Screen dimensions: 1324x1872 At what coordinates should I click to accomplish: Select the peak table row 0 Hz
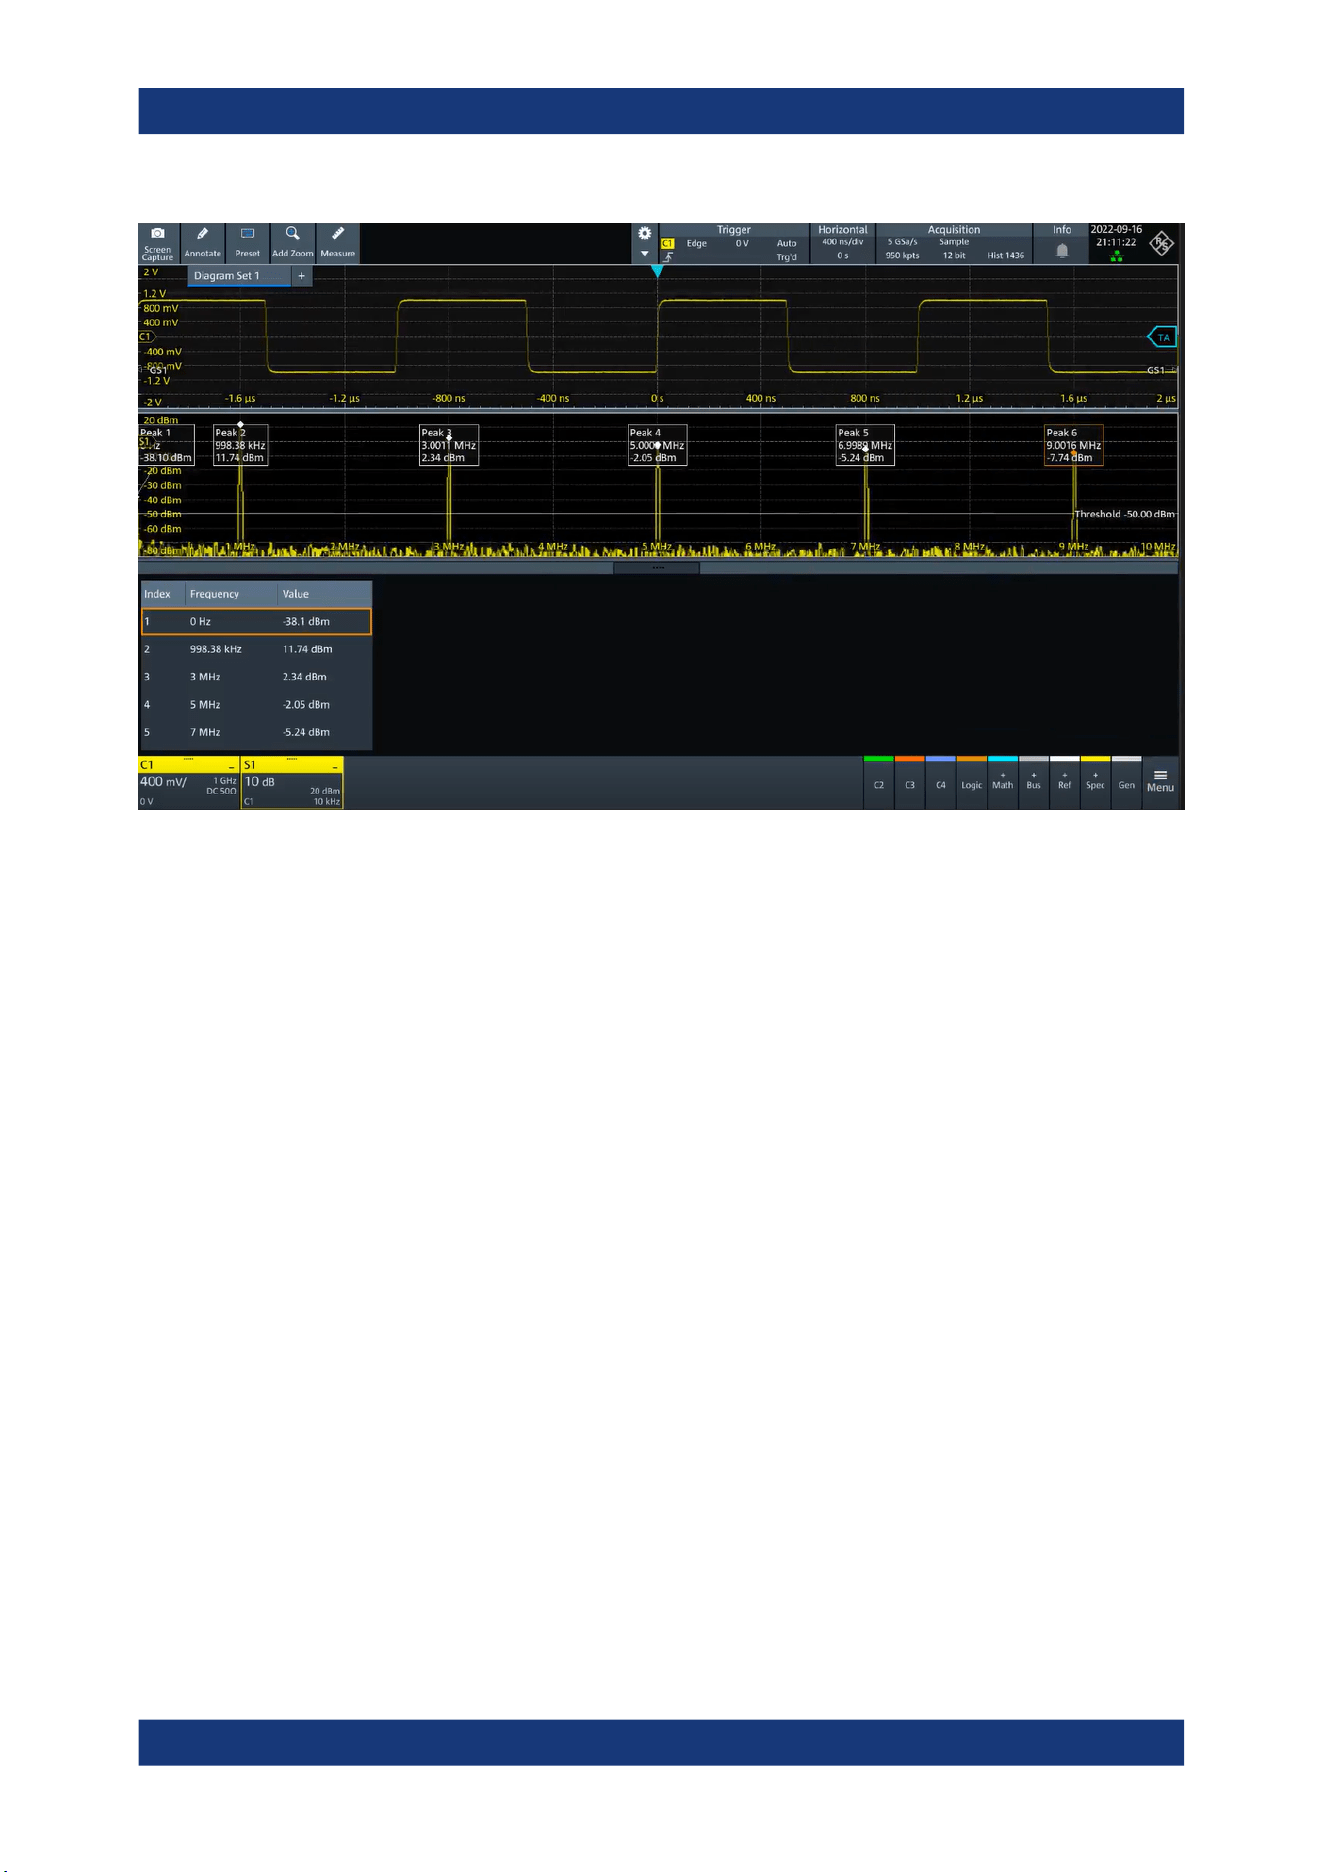(256, 621)
